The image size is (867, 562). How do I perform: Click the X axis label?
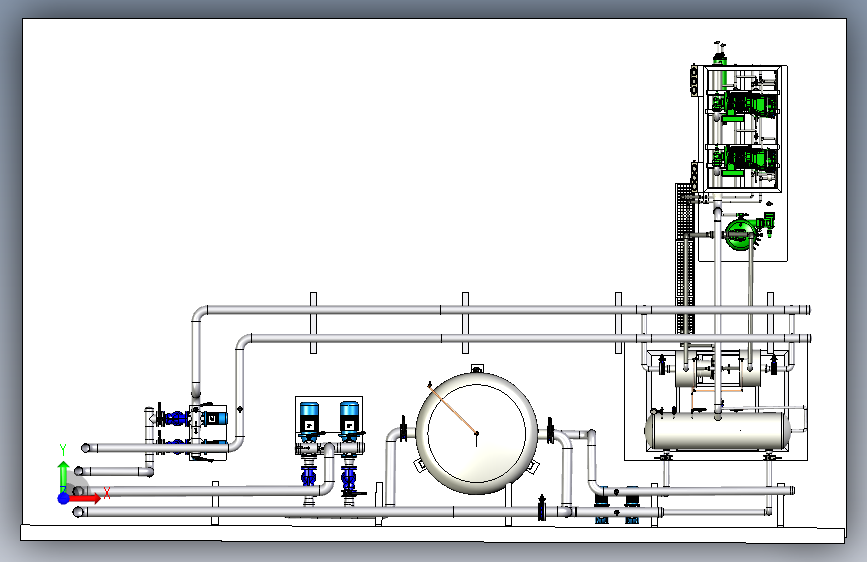(x=107, y=493)
